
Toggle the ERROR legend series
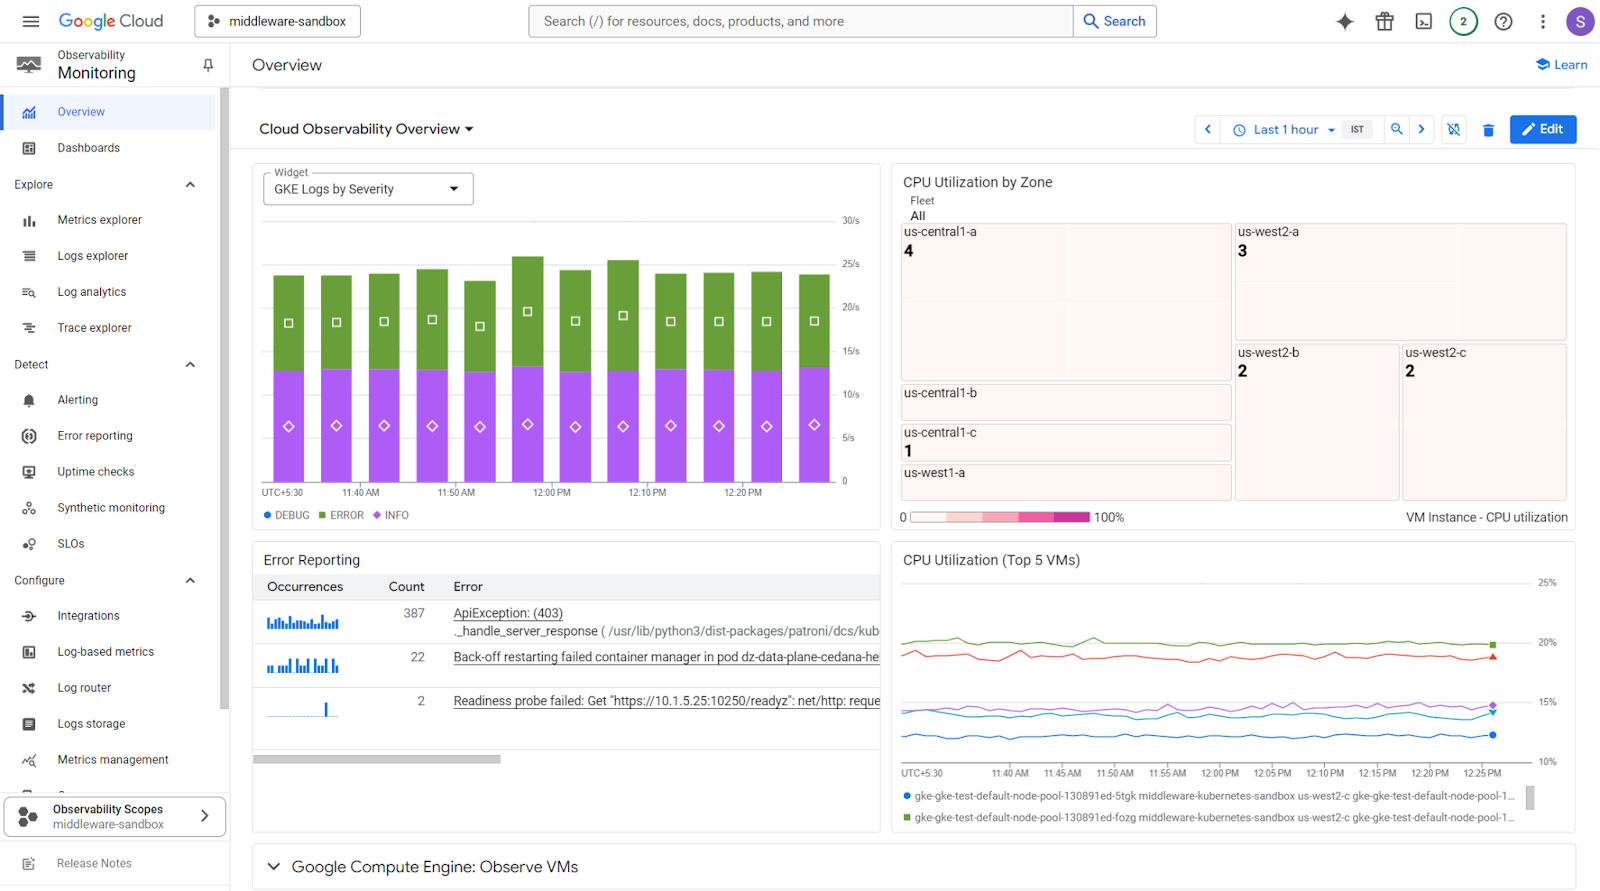pos(341,516)
